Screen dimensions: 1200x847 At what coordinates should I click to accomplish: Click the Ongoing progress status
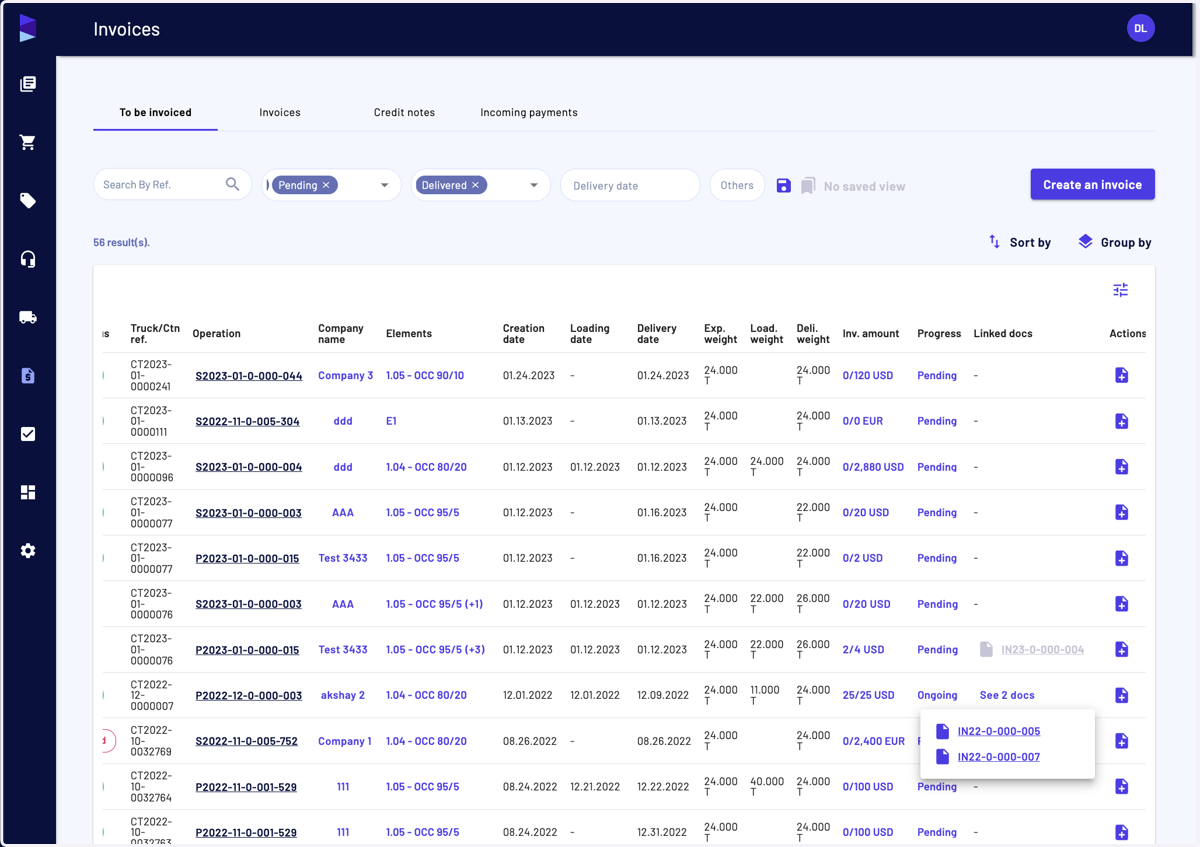[937, 695]
